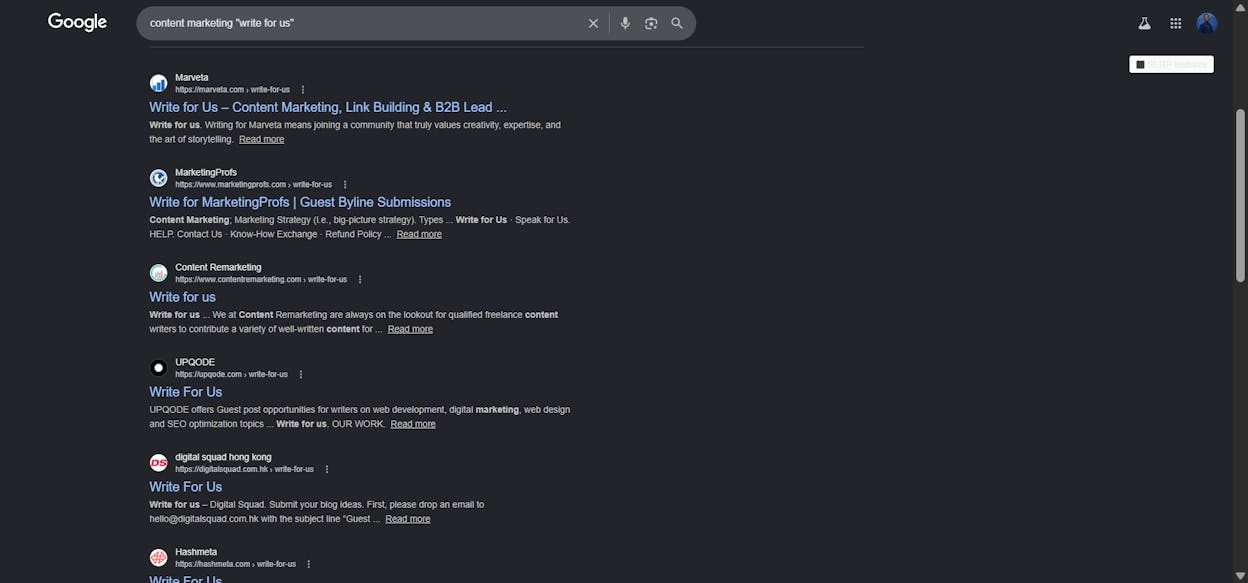Click the marveta.com › write-for-us URL

[x=232, y=90]
